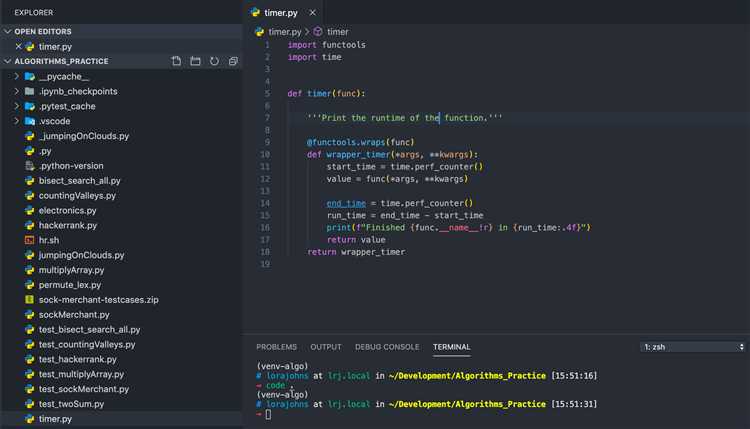
Task: Click 'return wrapper_timer' on line 18
Action: (356, 252)
